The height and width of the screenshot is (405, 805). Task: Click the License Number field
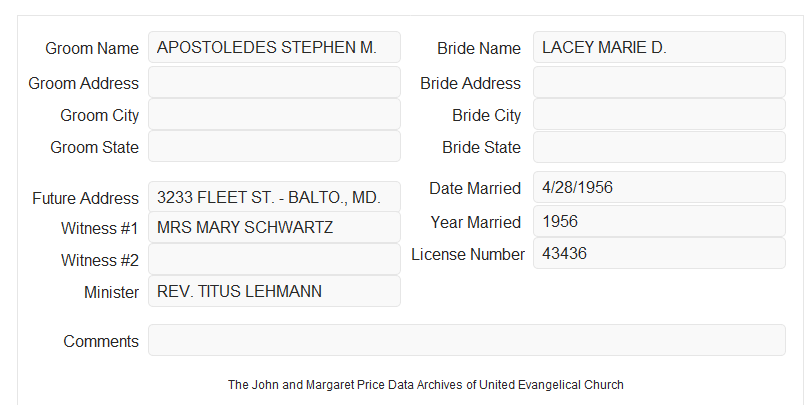(x=659, y=253)
